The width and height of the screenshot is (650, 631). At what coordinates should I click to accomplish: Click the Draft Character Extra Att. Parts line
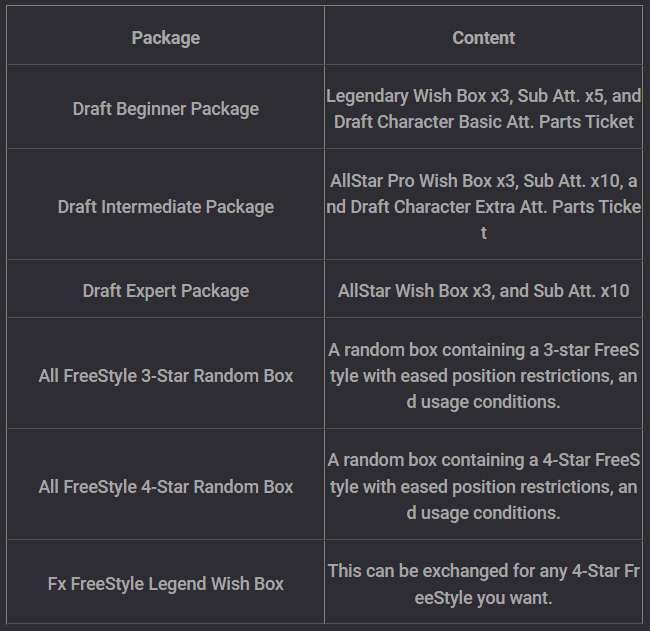pyautogui.click(x=483, y=207)
